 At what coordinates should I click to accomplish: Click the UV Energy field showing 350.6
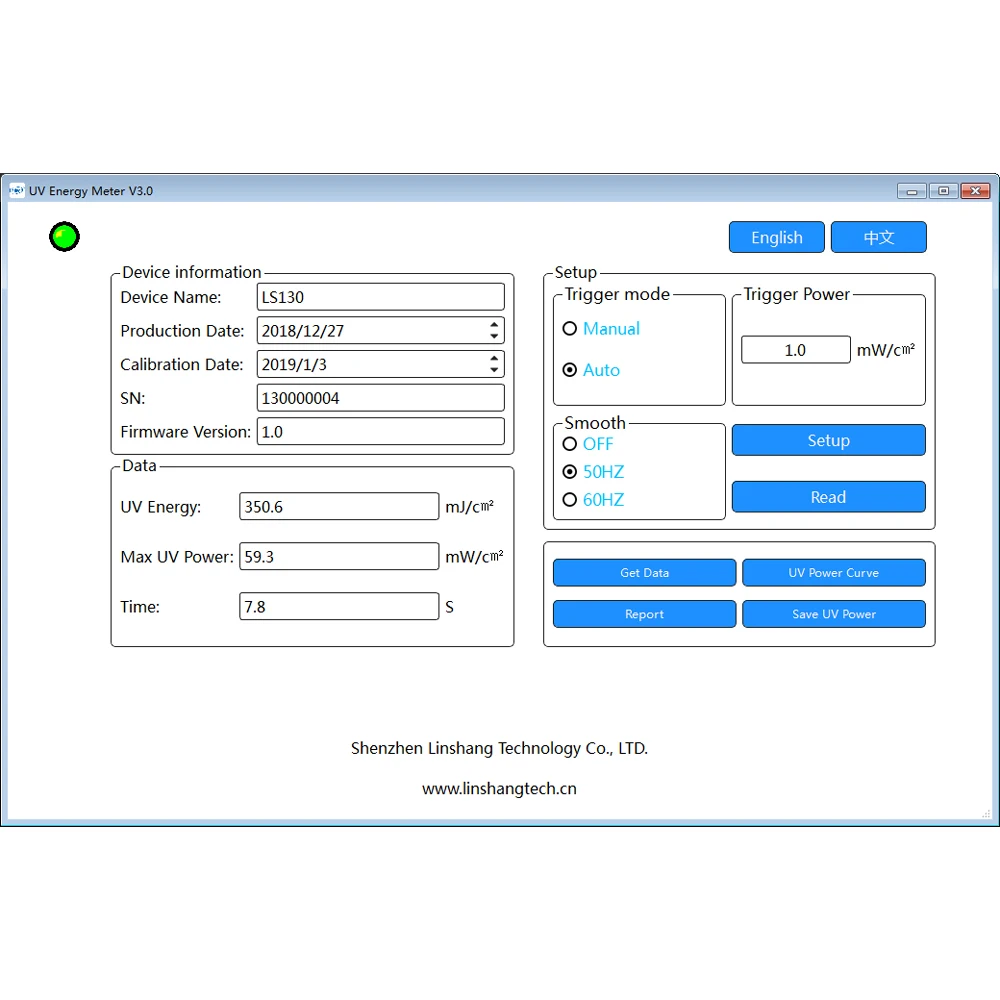pos(339,506)
